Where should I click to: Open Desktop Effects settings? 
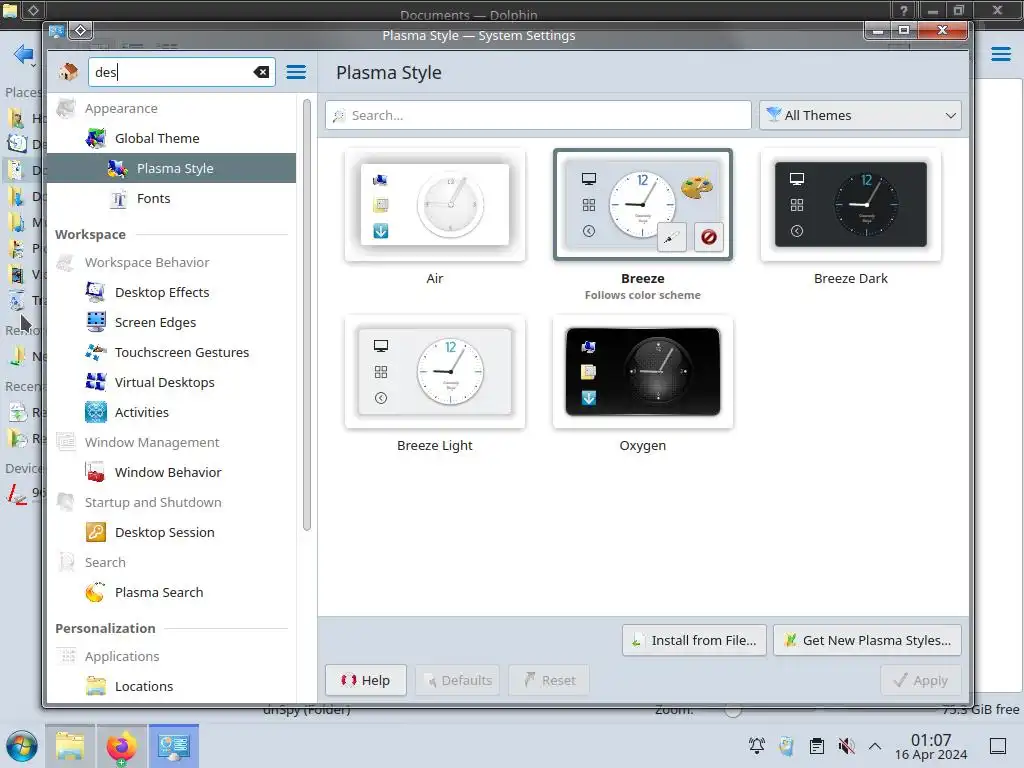[x=172, y=293]
